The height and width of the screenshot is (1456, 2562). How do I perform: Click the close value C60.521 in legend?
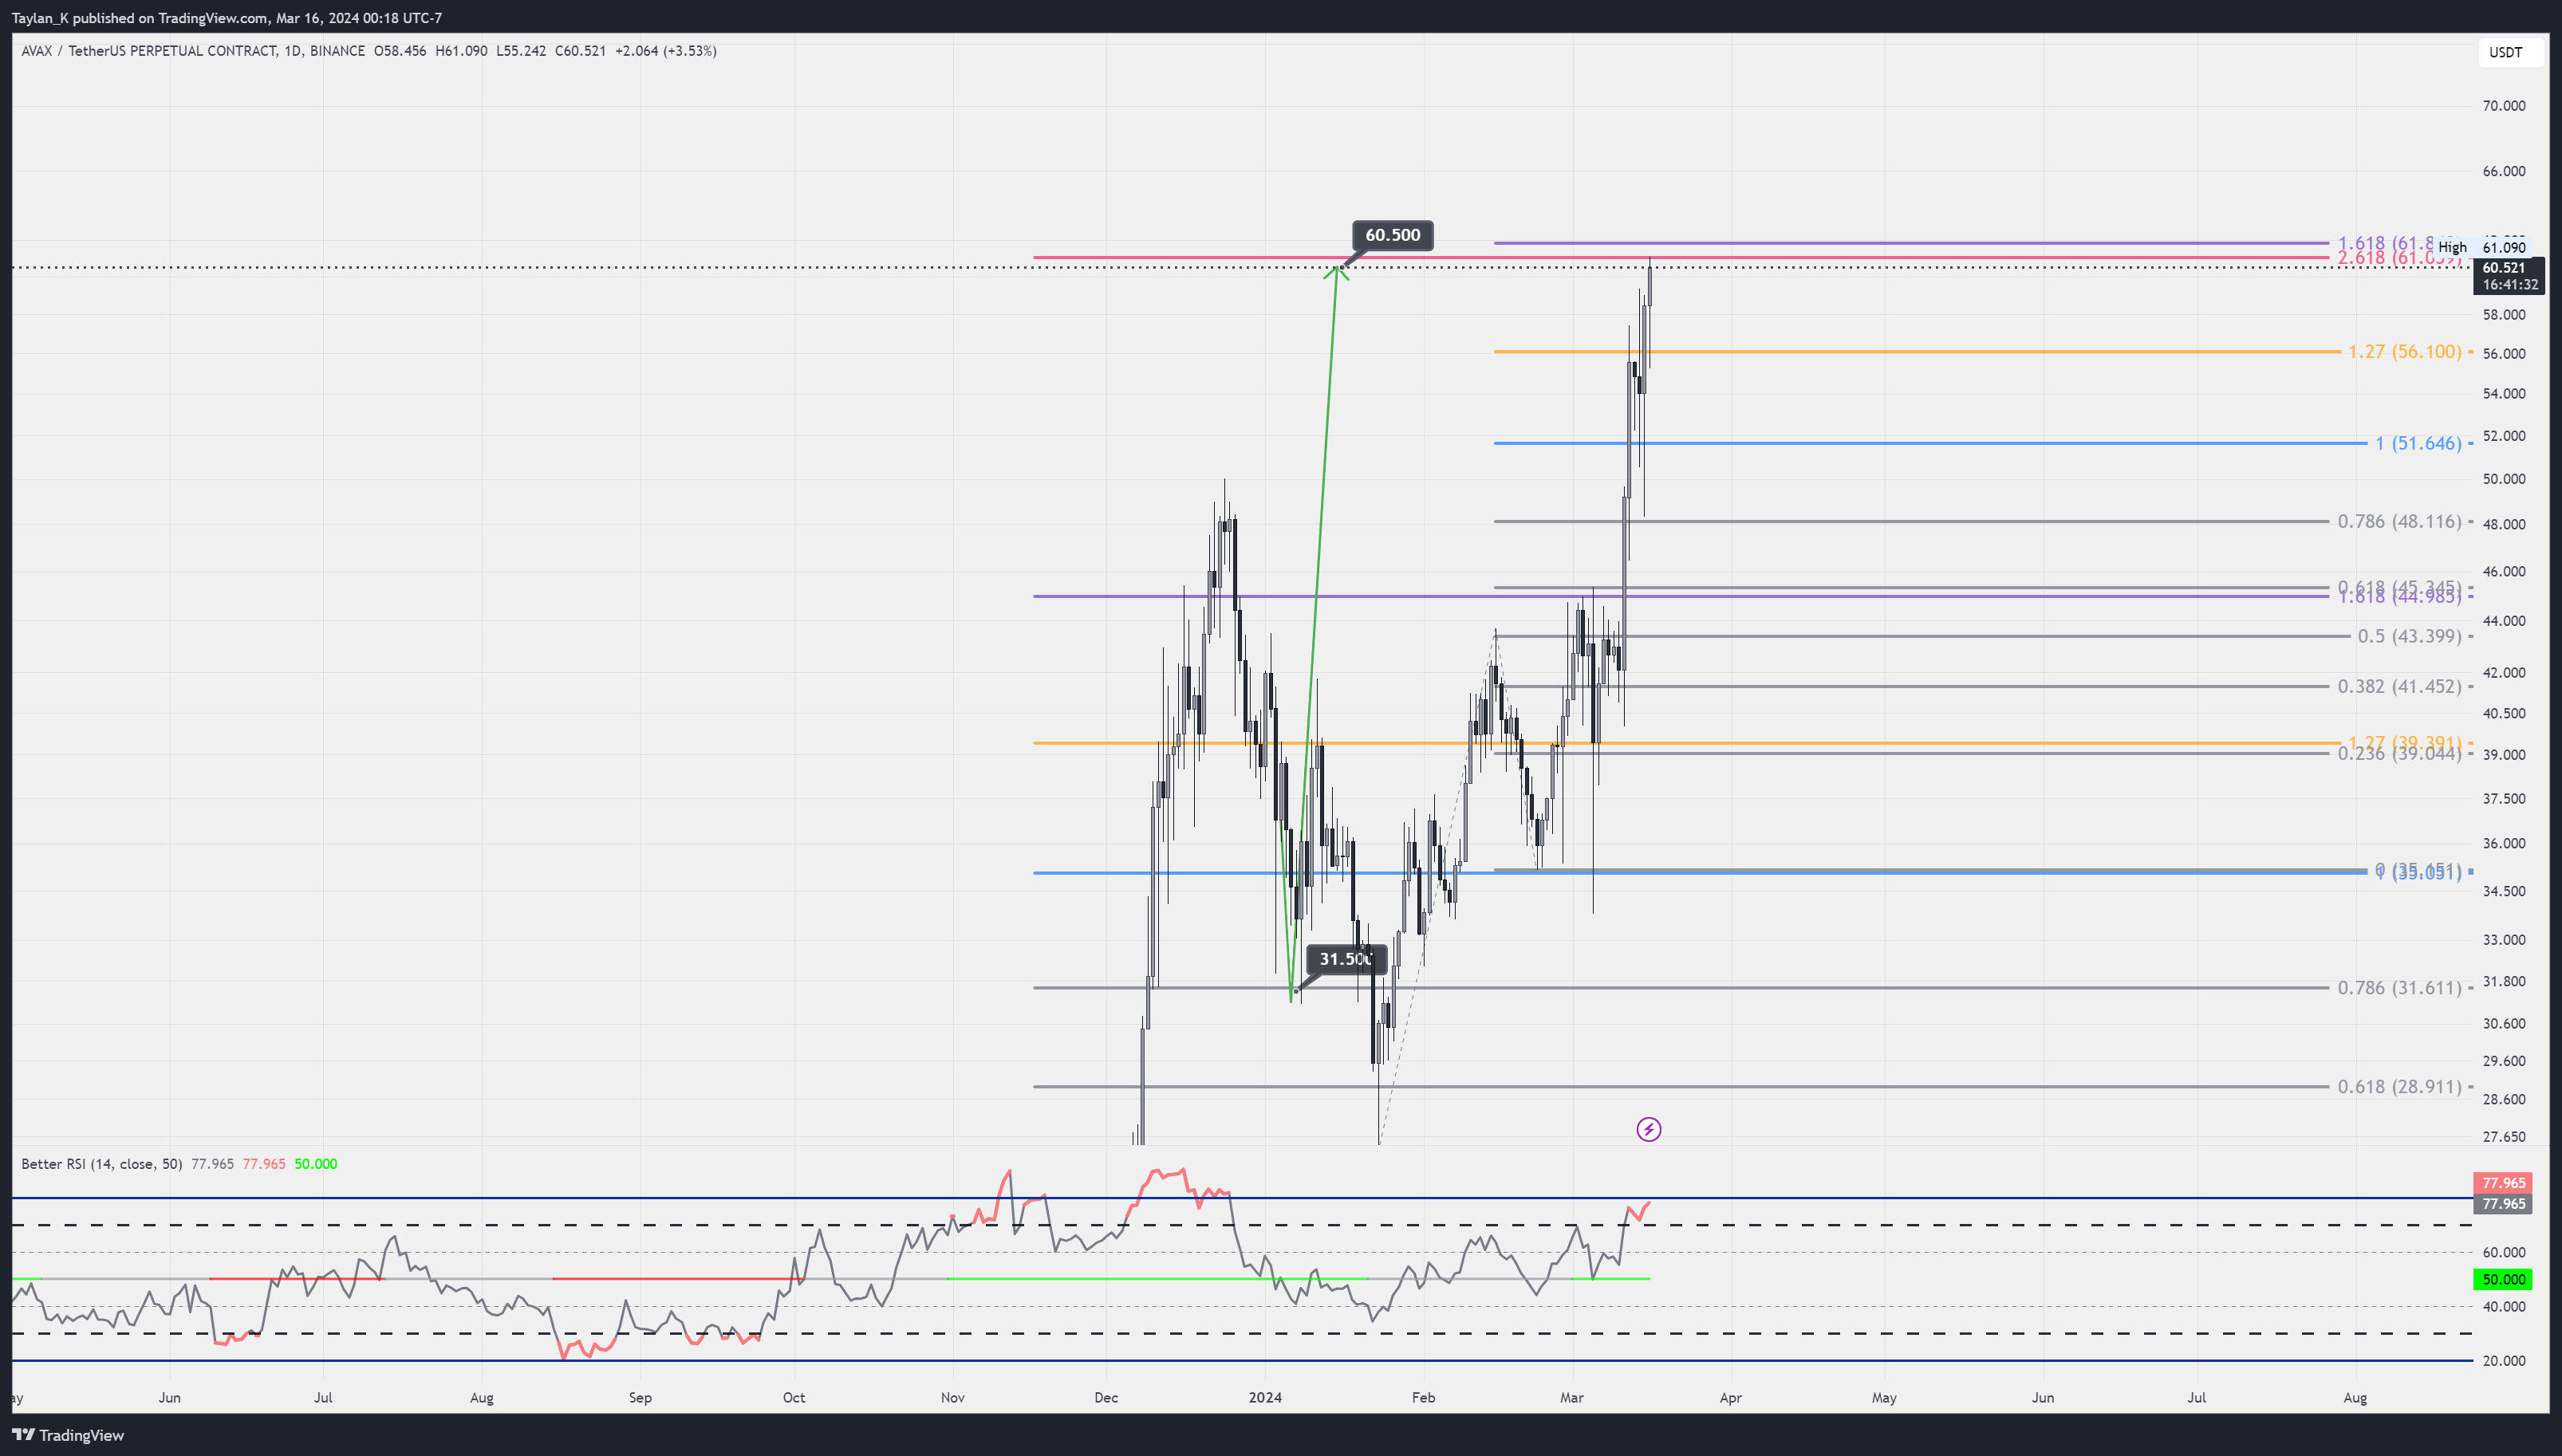point(580,51)
